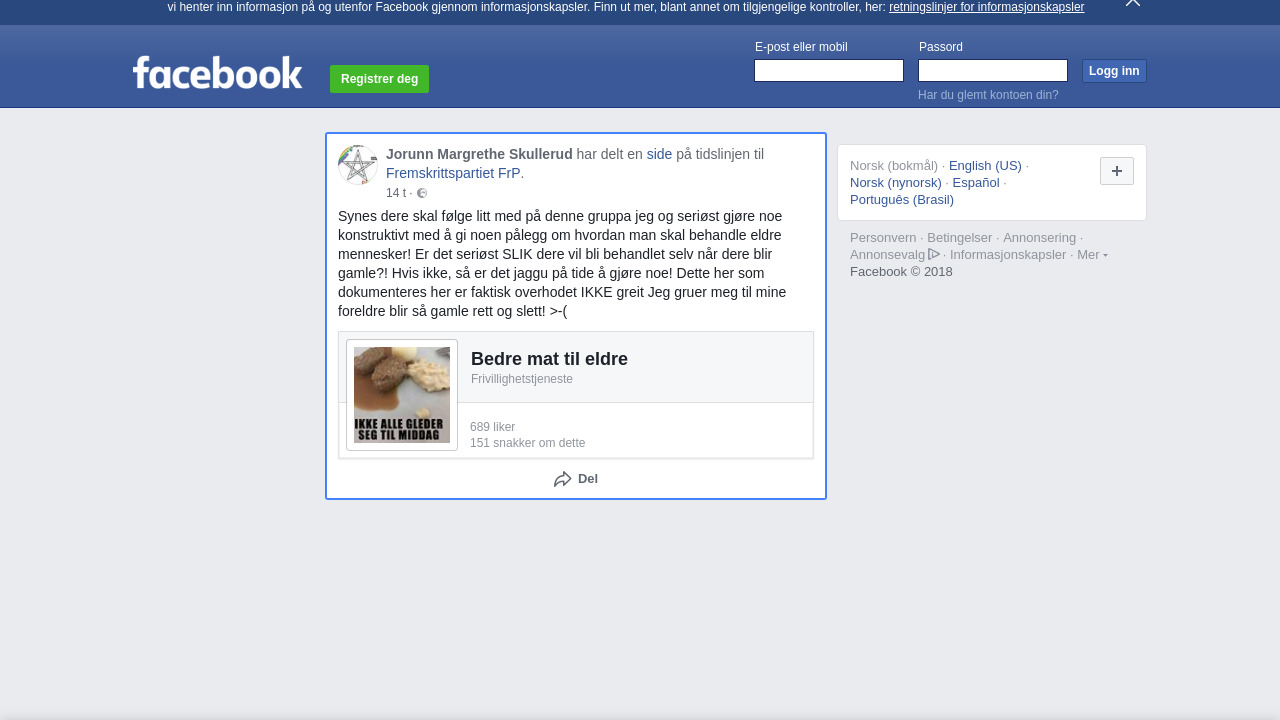The image size is (1280, 720).
Task: Click the globe public-audience icon
Action: (422, 193)
